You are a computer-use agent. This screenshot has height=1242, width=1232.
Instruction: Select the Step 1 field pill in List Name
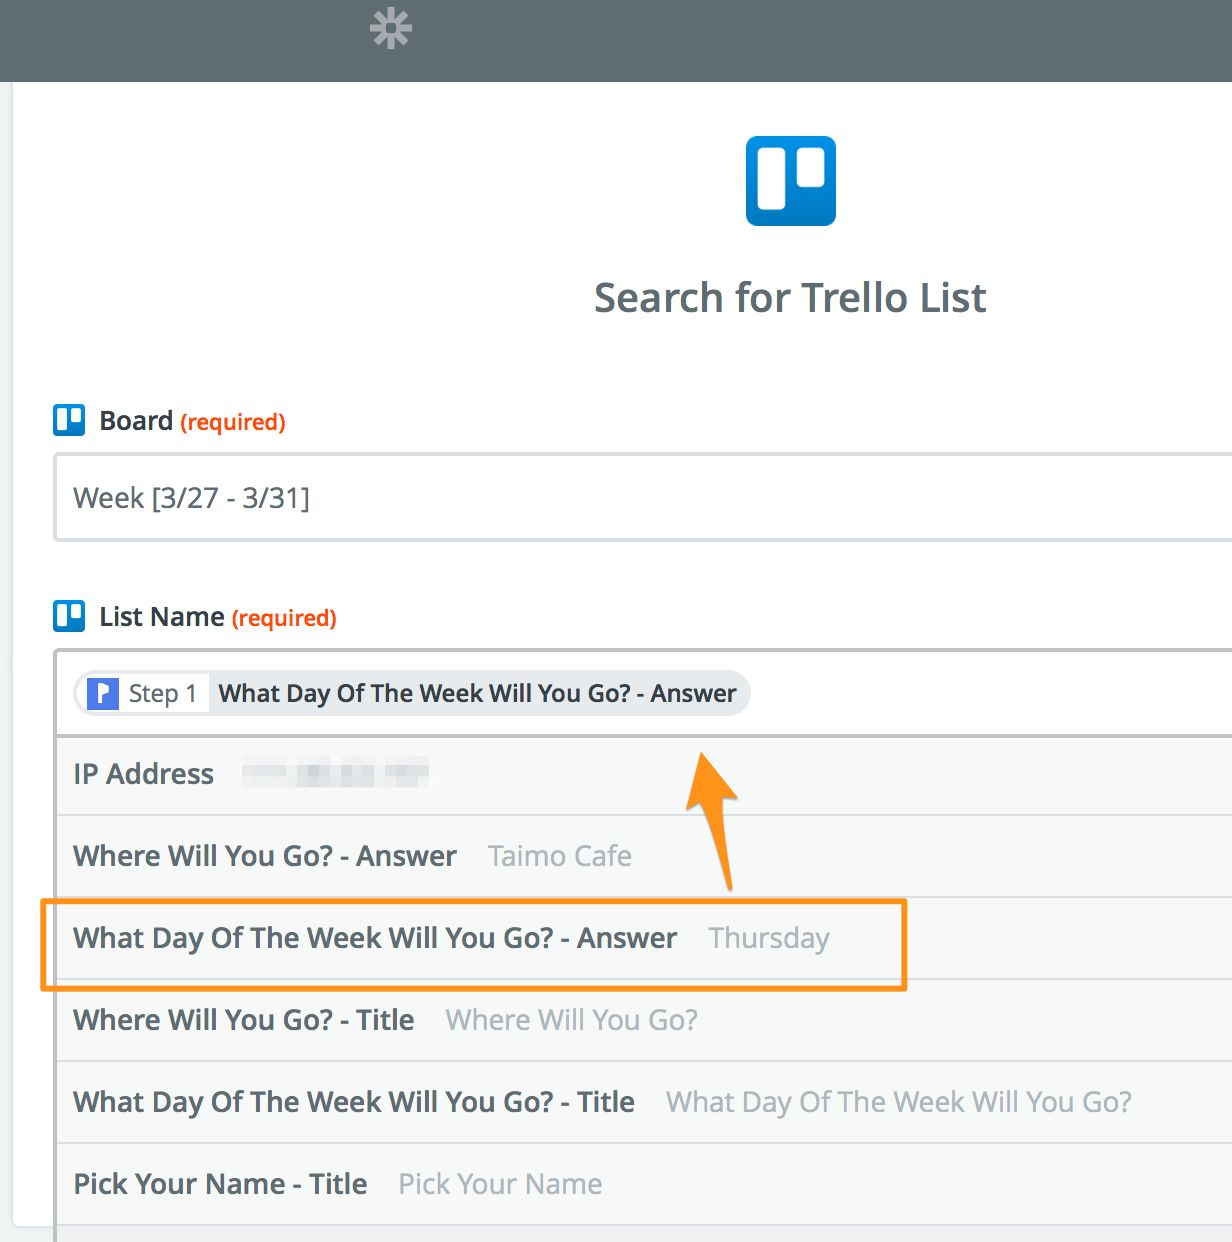click(x=412, y=693)
